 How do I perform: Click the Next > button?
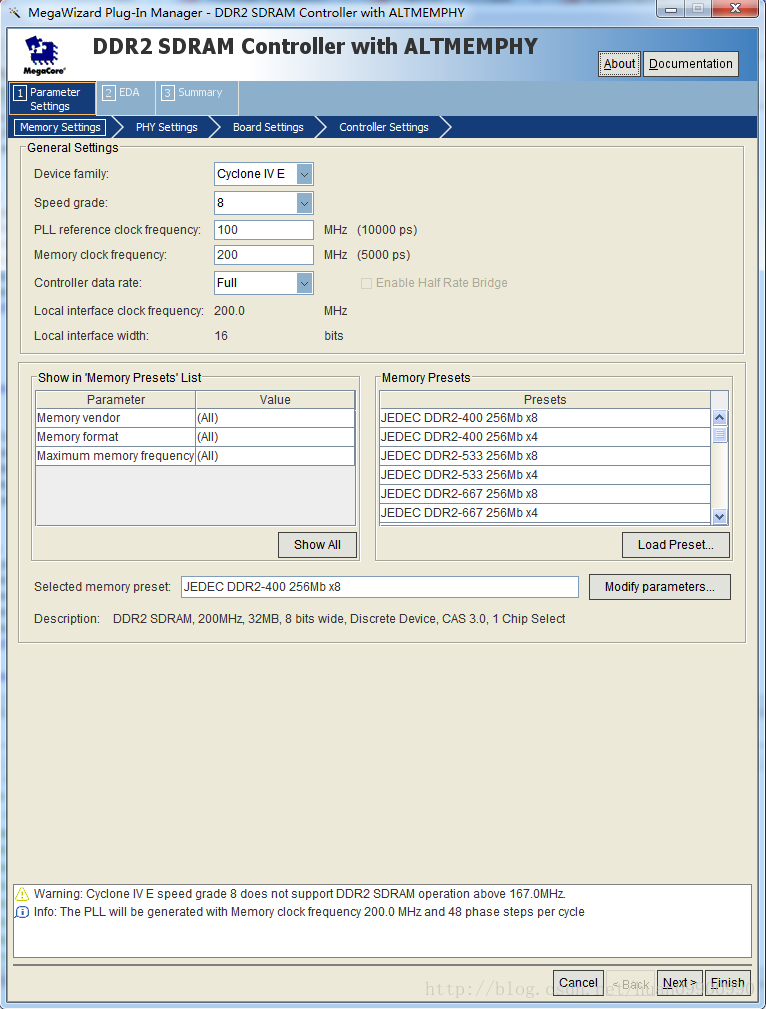(x=680, y=983)
